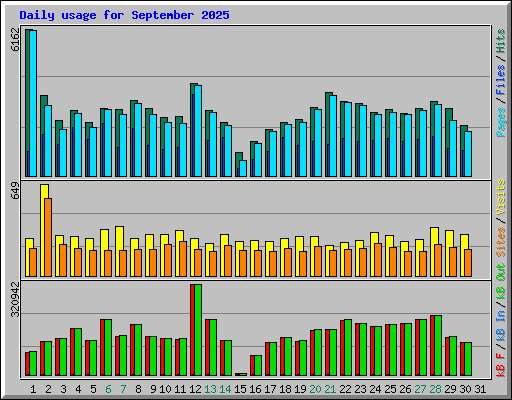Click the orange sites bar for day 2

pos(48,237)
